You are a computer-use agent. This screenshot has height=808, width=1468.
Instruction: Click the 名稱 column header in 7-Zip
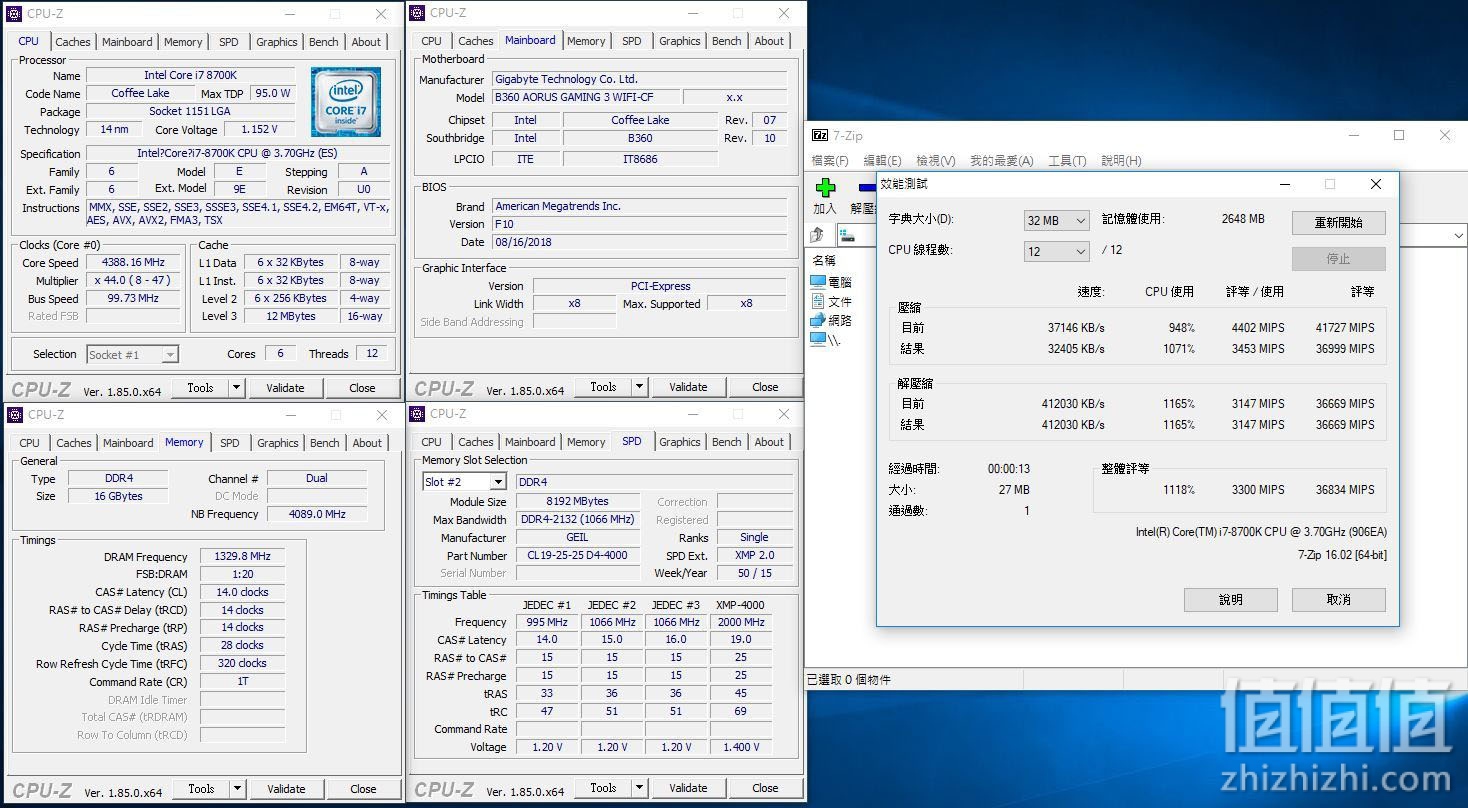click(x=824, y=261)
